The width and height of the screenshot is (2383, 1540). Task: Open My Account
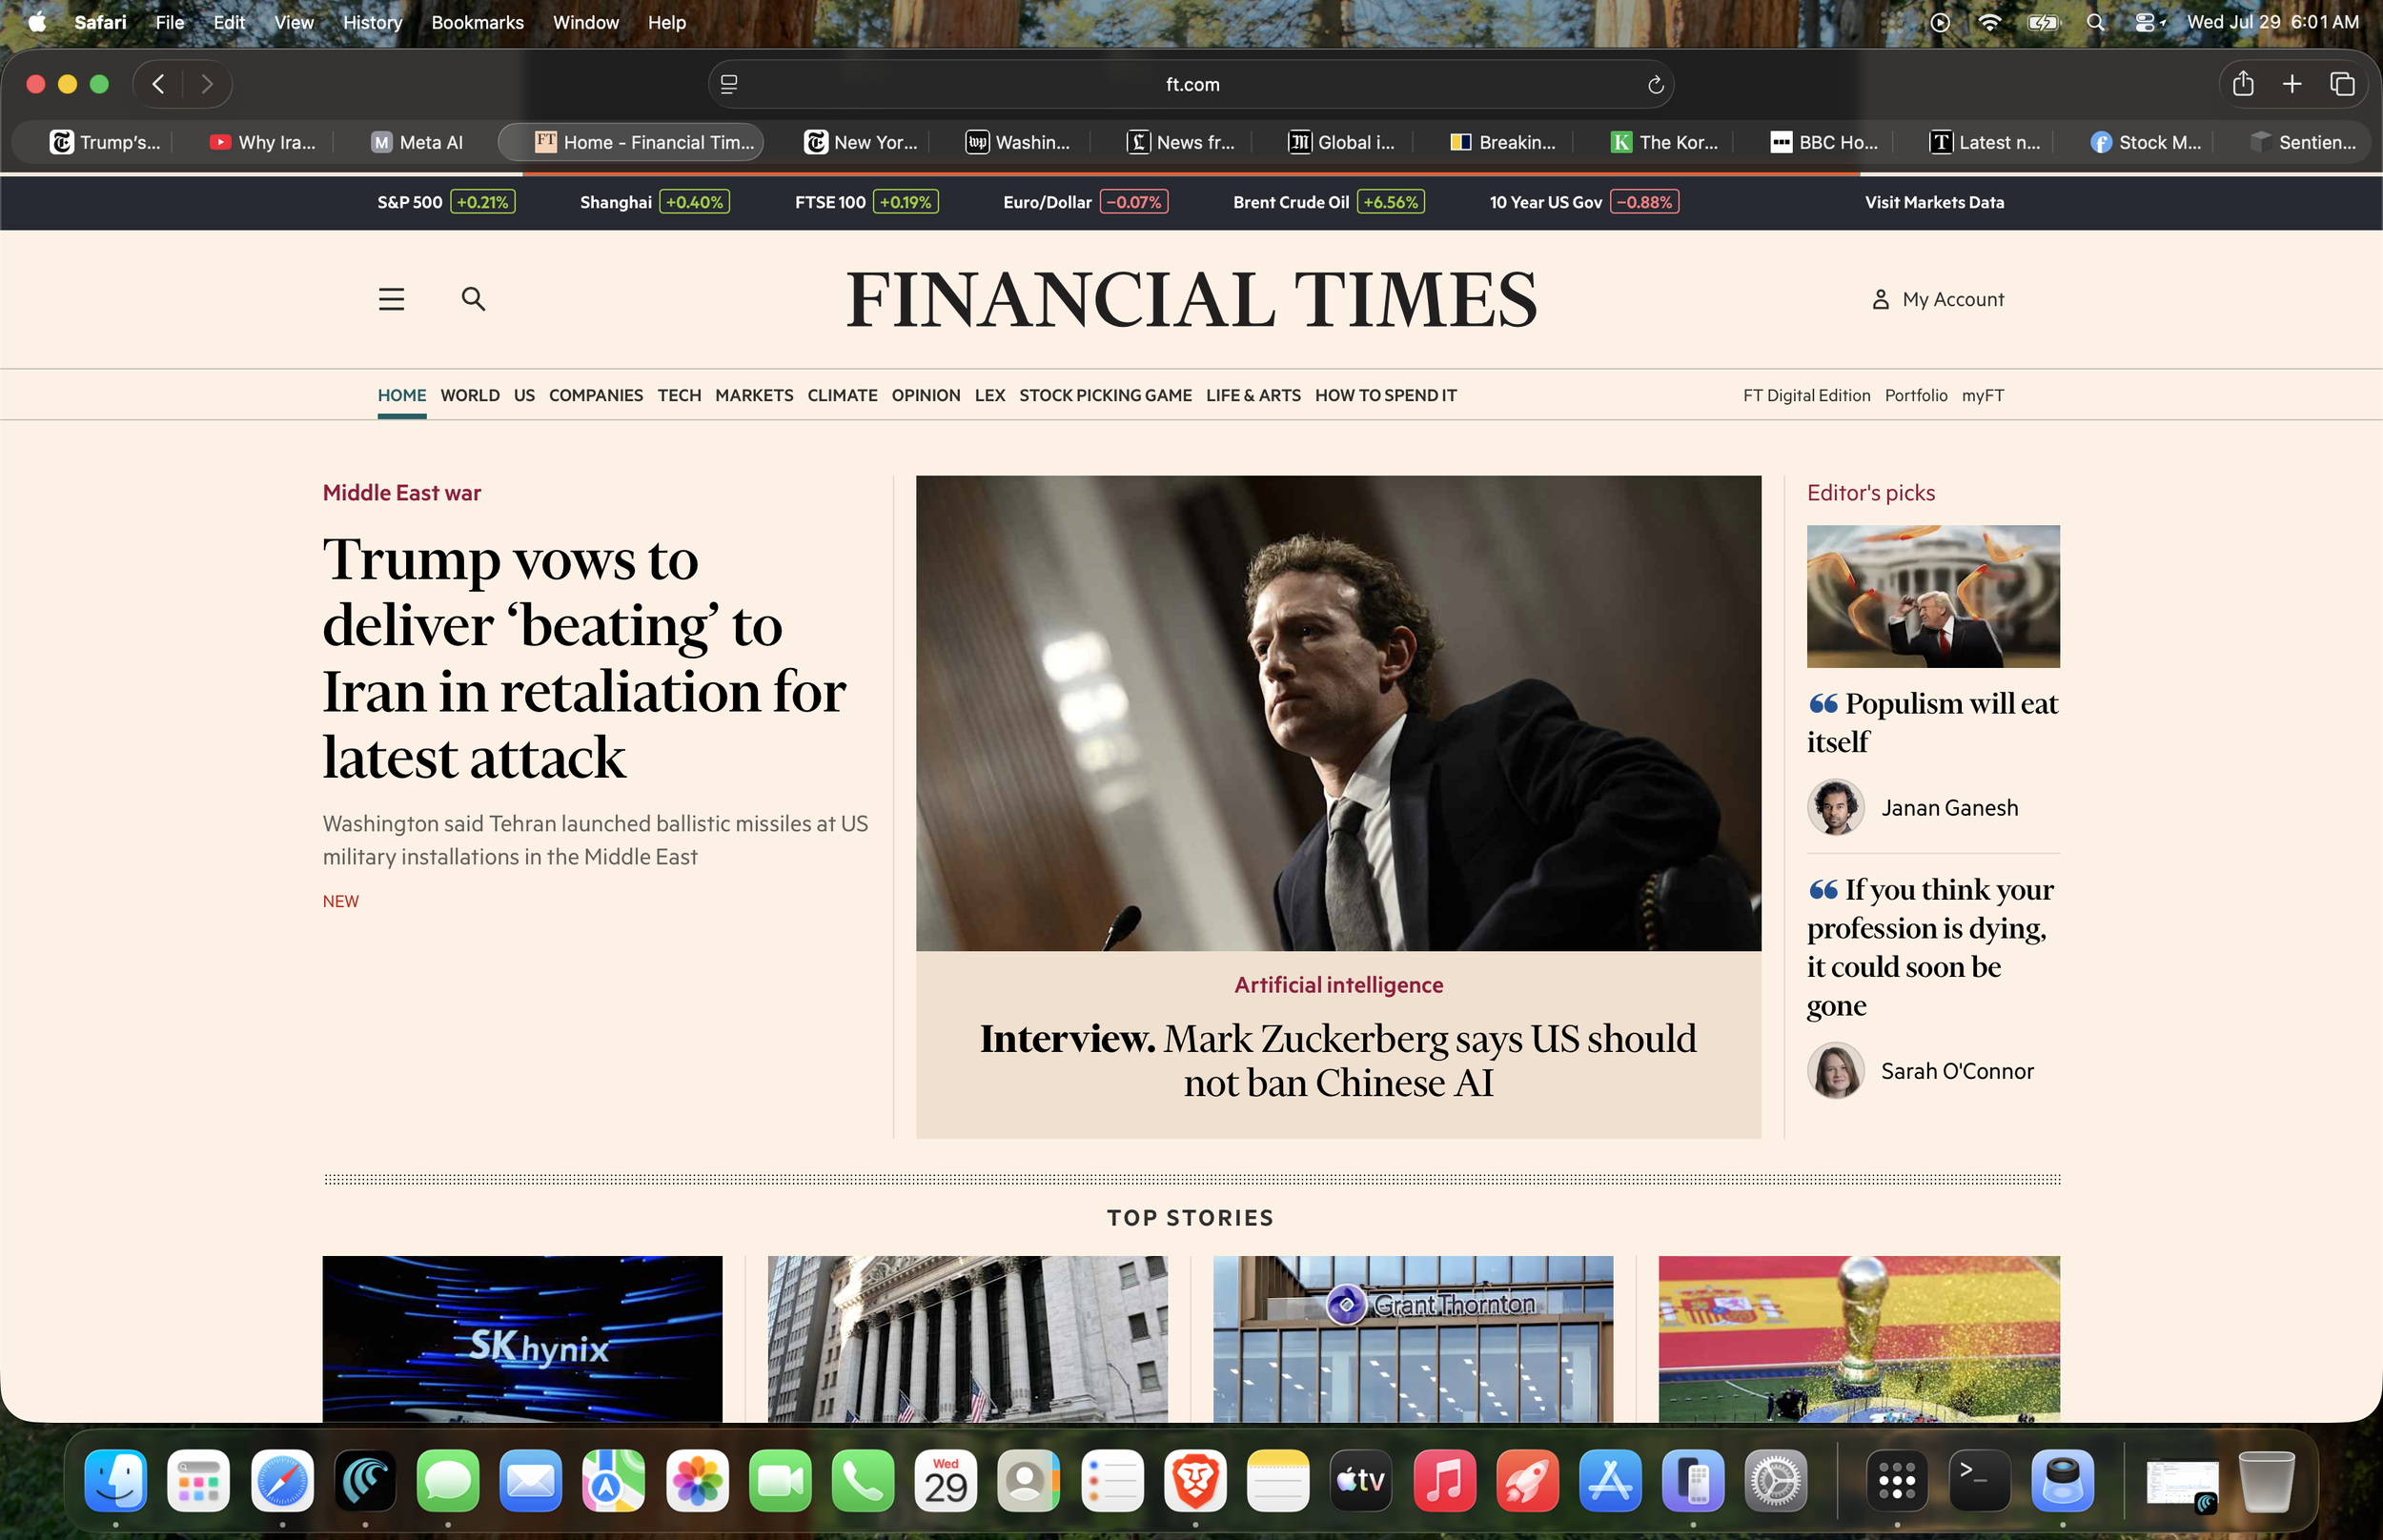[1937, 299]
